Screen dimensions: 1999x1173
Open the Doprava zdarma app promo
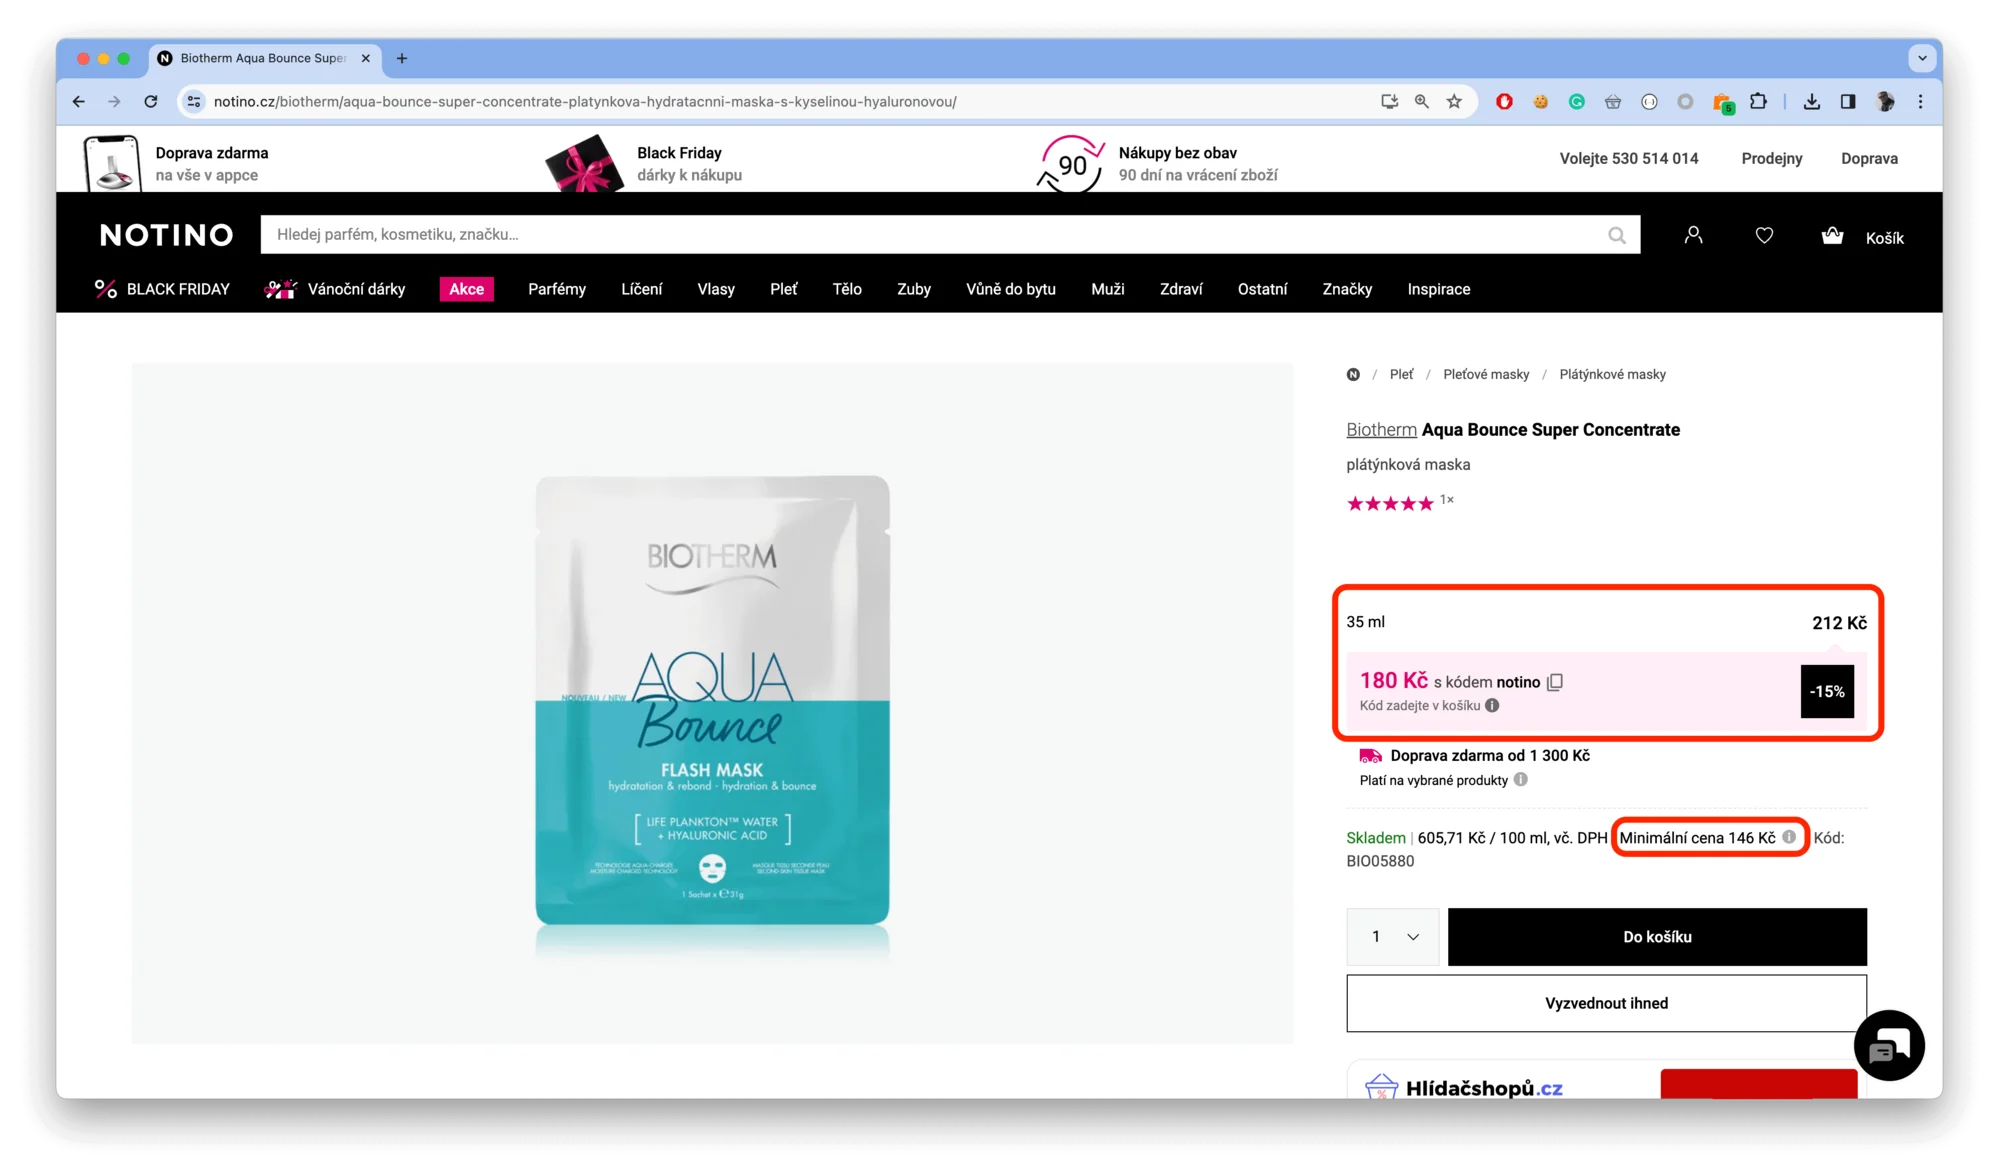[178, 163]
